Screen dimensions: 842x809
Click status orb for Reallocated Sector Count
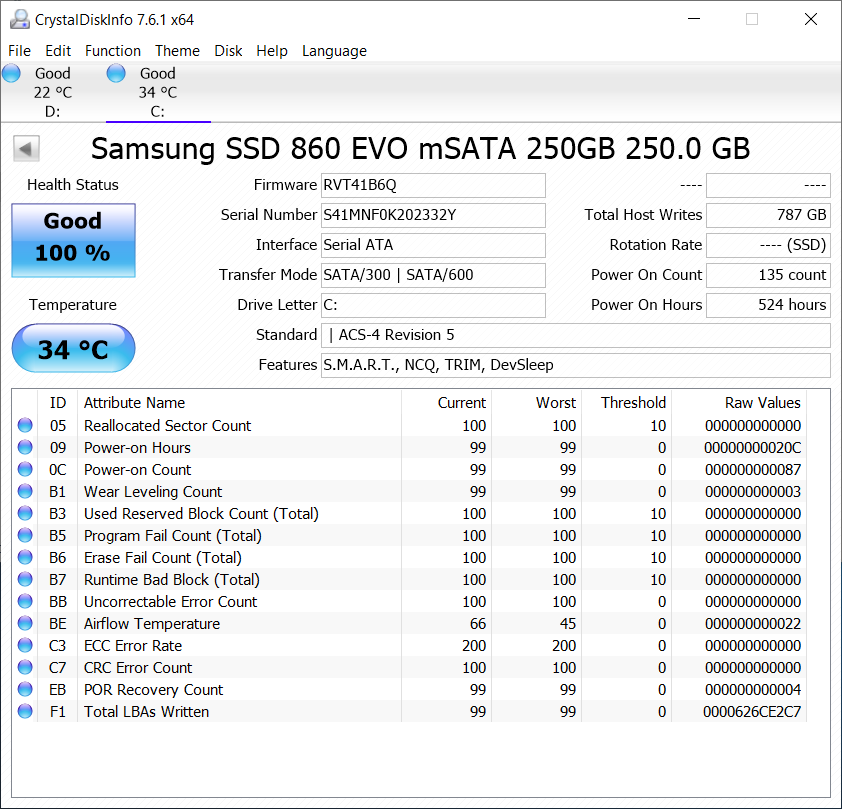click(x=25, y=425)
